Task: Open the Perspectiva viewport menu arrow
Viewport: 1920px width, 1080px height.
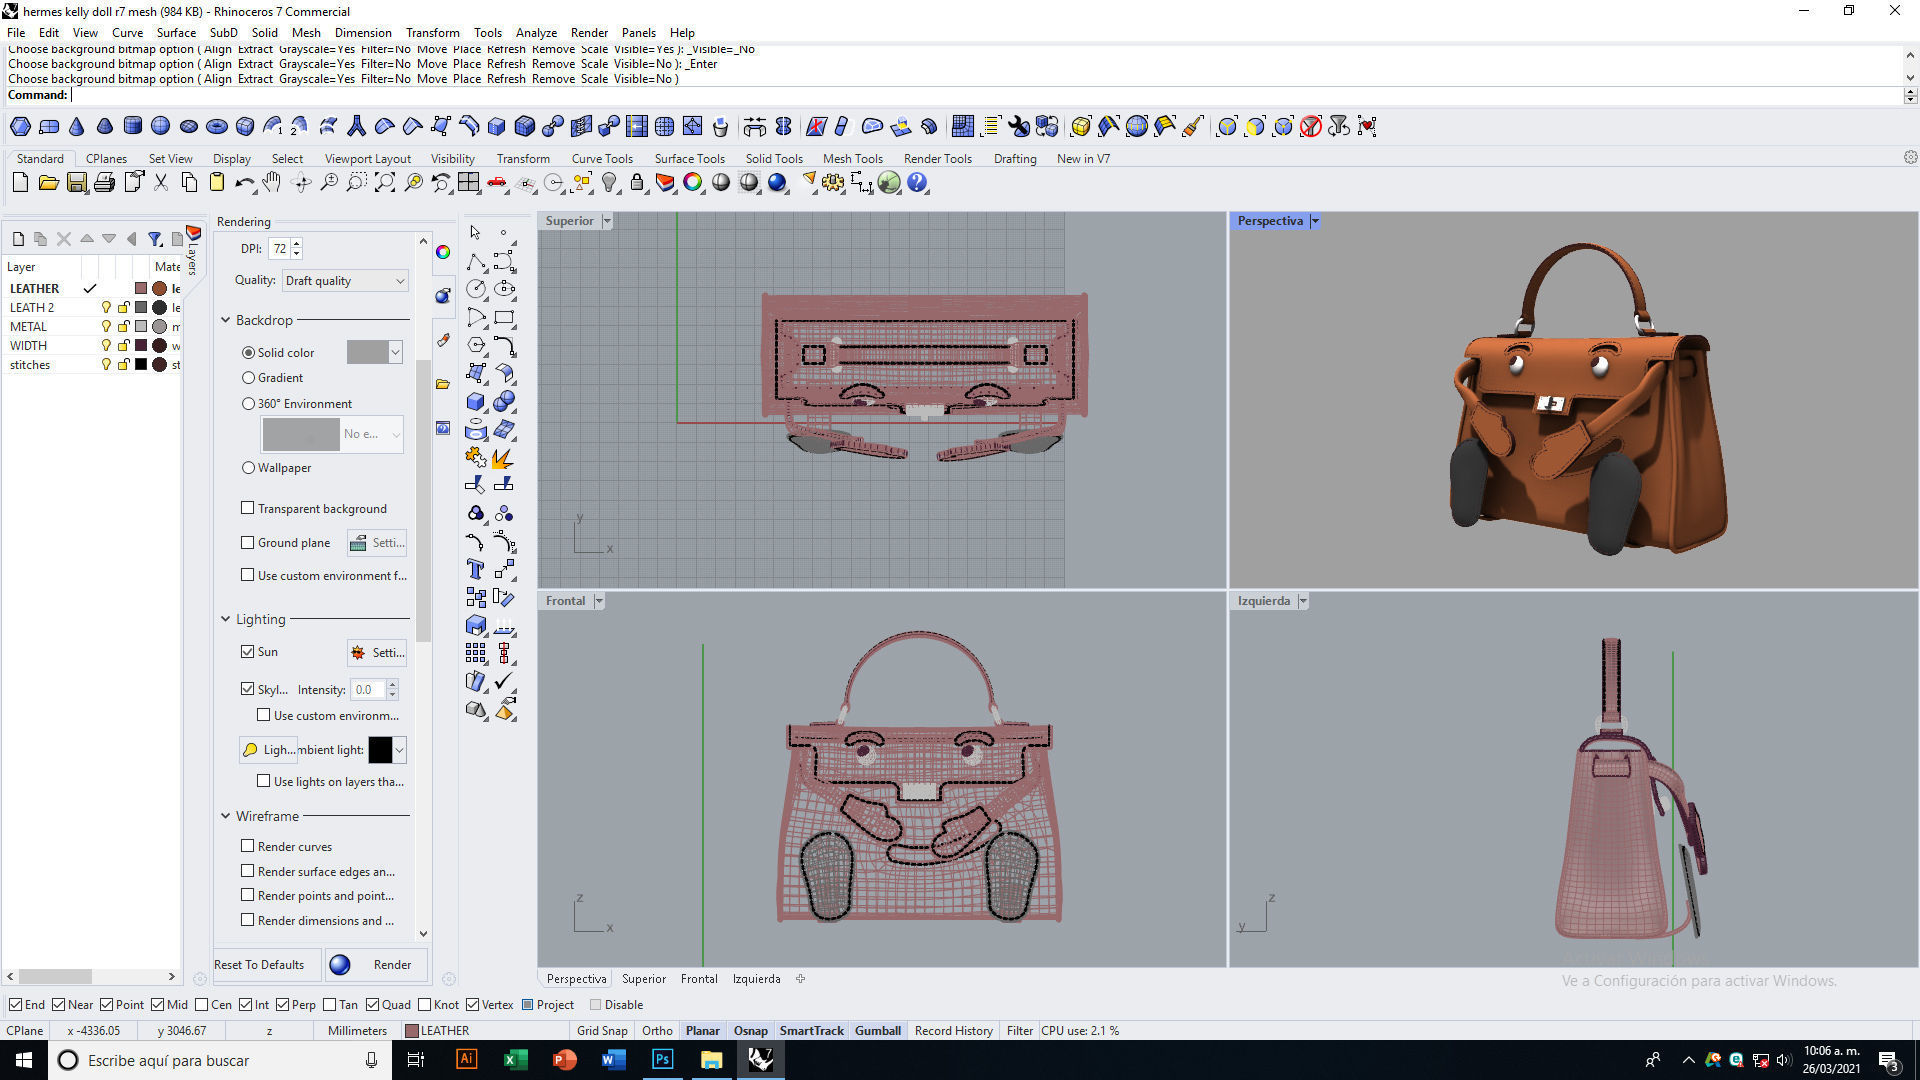Action: [x=1315, y=221]
